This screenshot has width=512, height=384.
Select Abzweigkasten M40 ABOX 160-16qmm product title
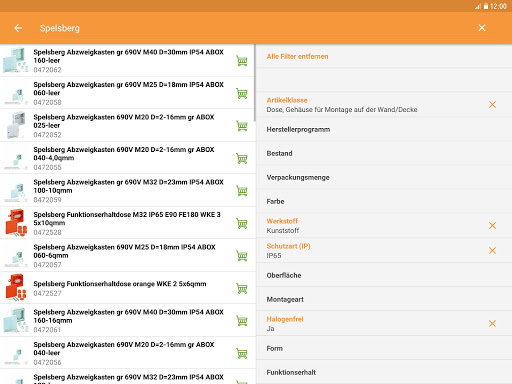(x=128, y=316)
